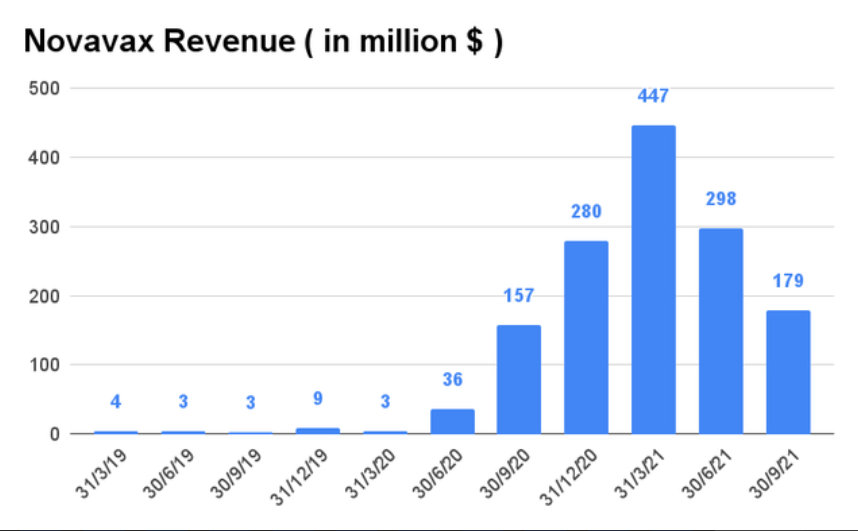
Task: Click the 30/6/19 axis label
Action: pos(169,474)
